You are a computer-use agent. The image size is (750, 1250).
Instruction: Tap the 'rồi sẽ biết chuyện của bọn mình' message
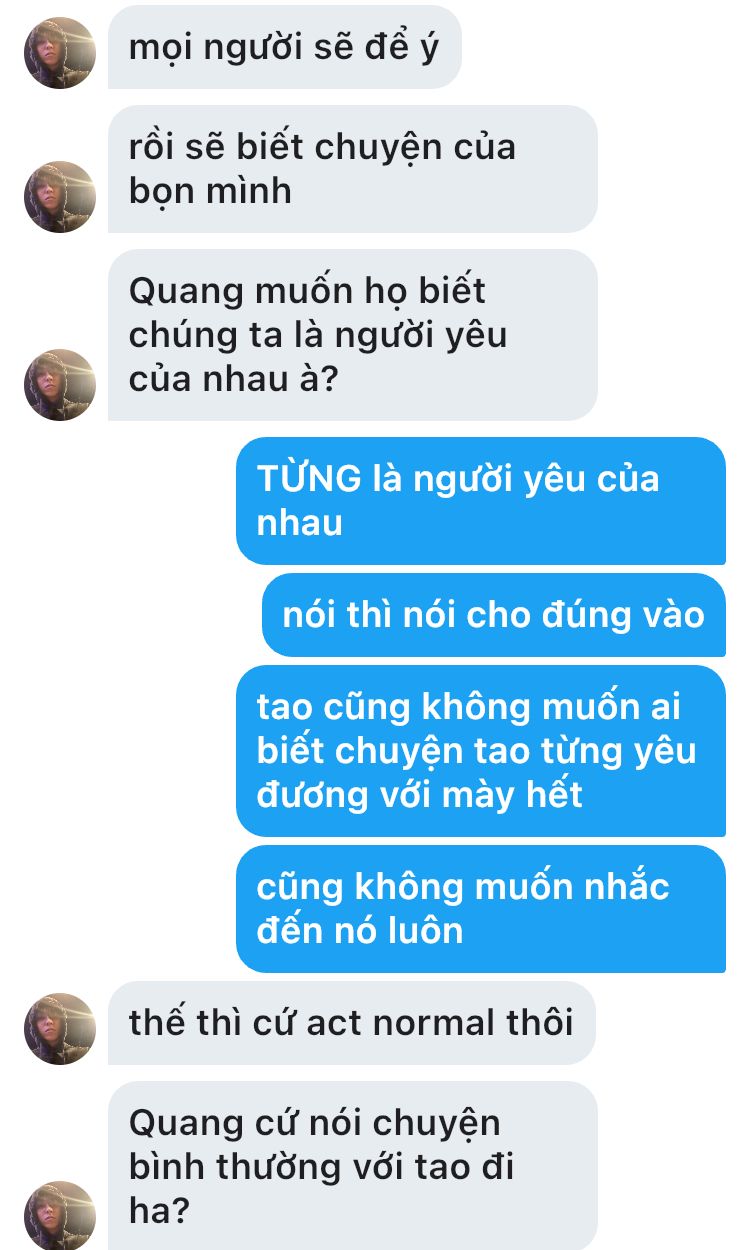tap(353, 169)
